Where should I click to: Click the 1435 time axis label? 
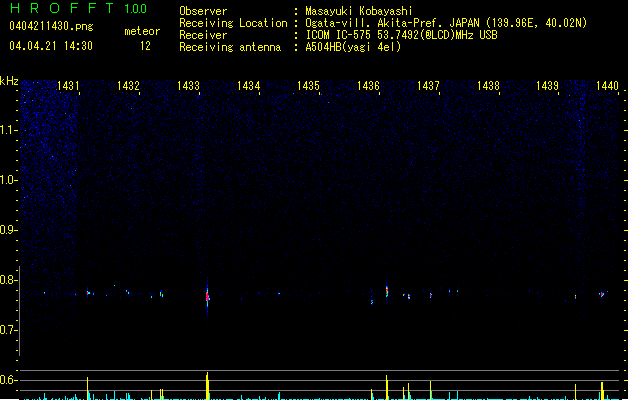(308, 86)
